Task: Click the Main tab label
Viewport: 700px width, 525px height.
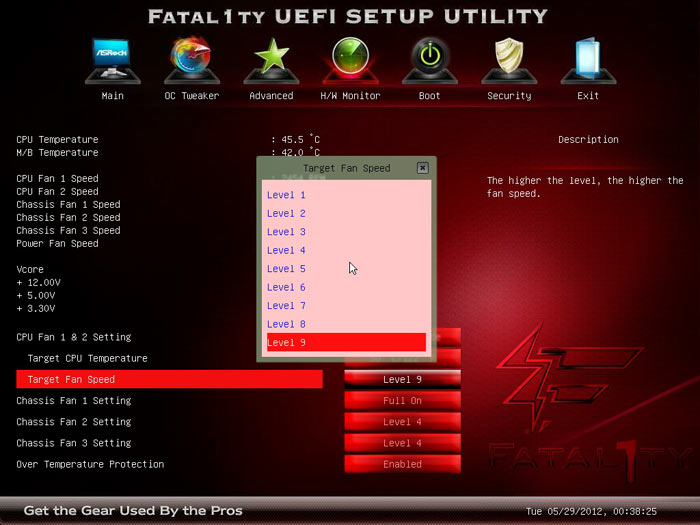Action: pos(112,96)
